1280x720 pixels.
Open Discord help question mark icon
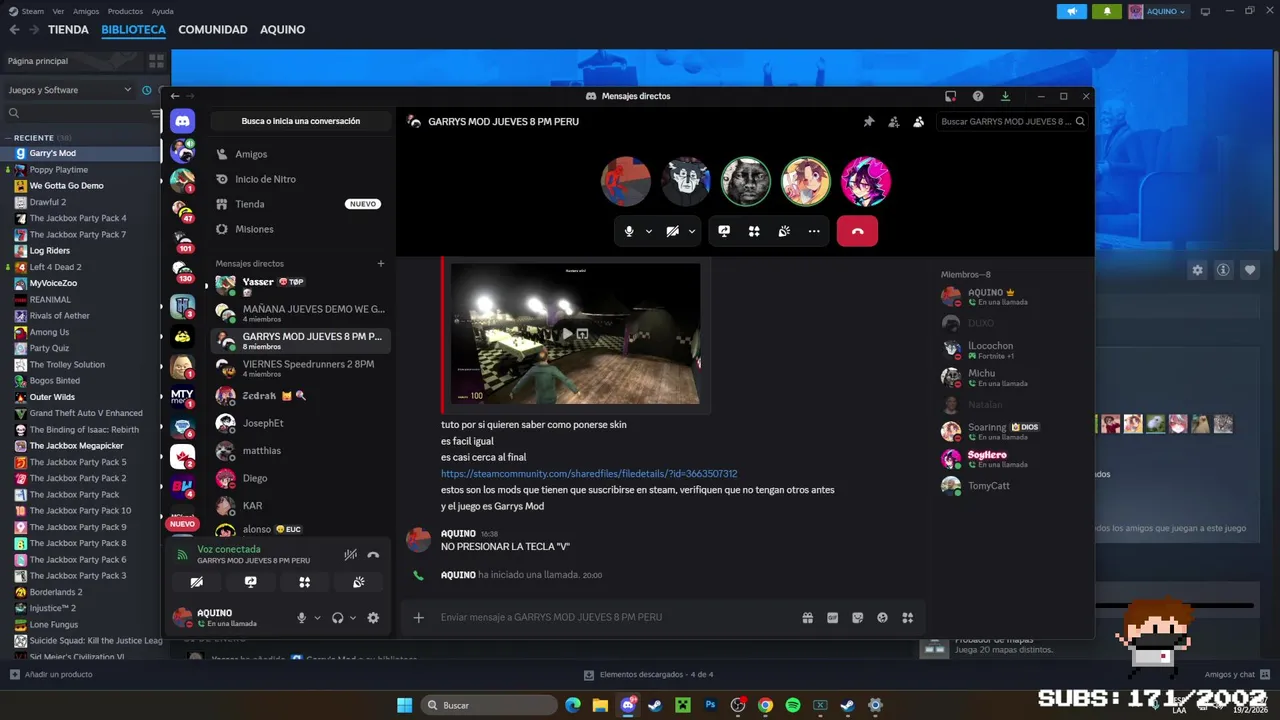978,96
